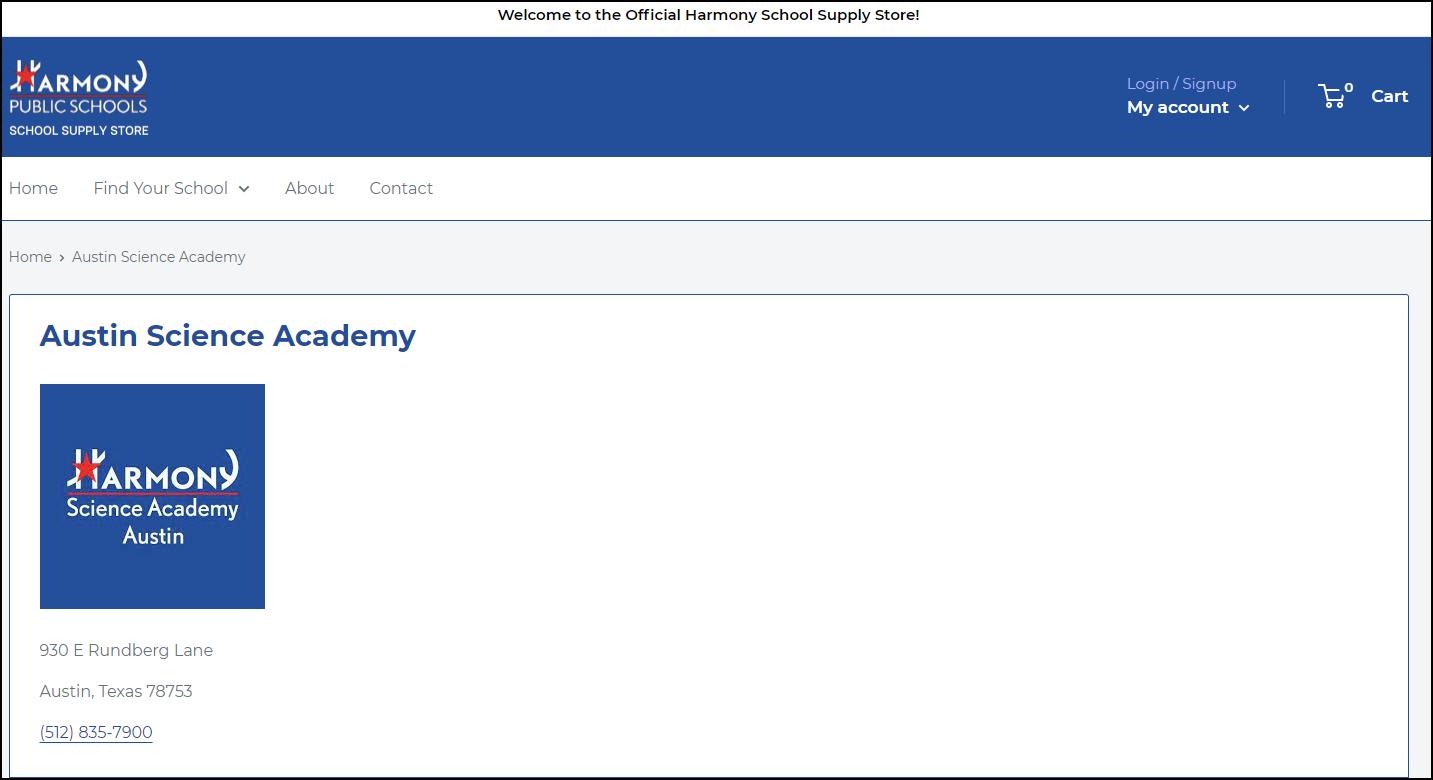Select the Austin Science Academy heading
This screenshot has width=1433, height=780.
[228, 336]
